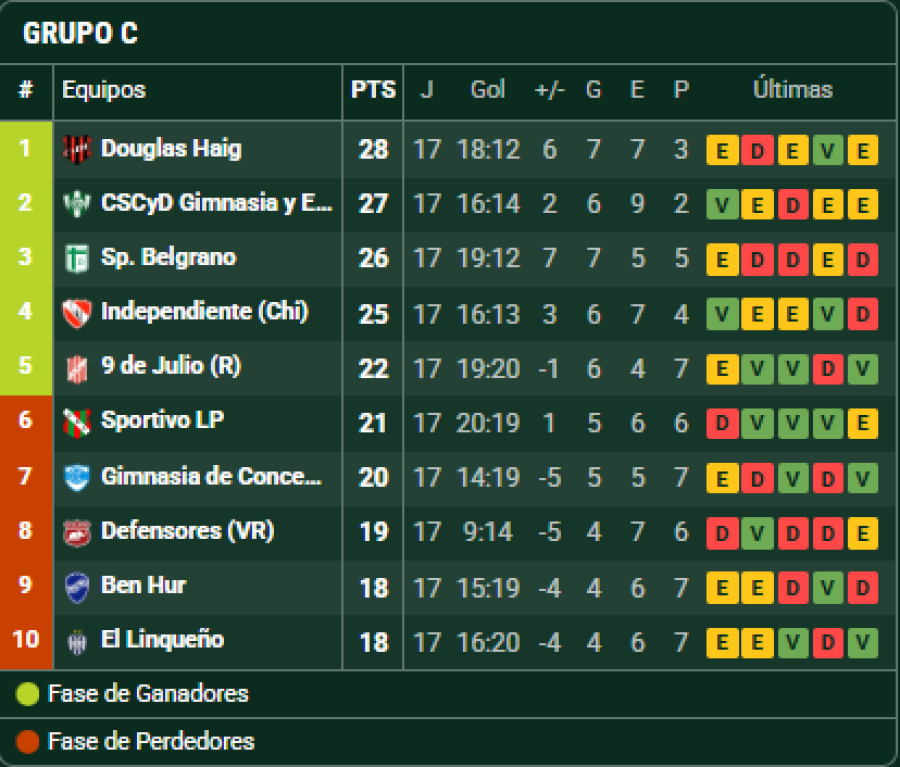Click the Fase de Ganadores green dot

(x=28, y=693)
